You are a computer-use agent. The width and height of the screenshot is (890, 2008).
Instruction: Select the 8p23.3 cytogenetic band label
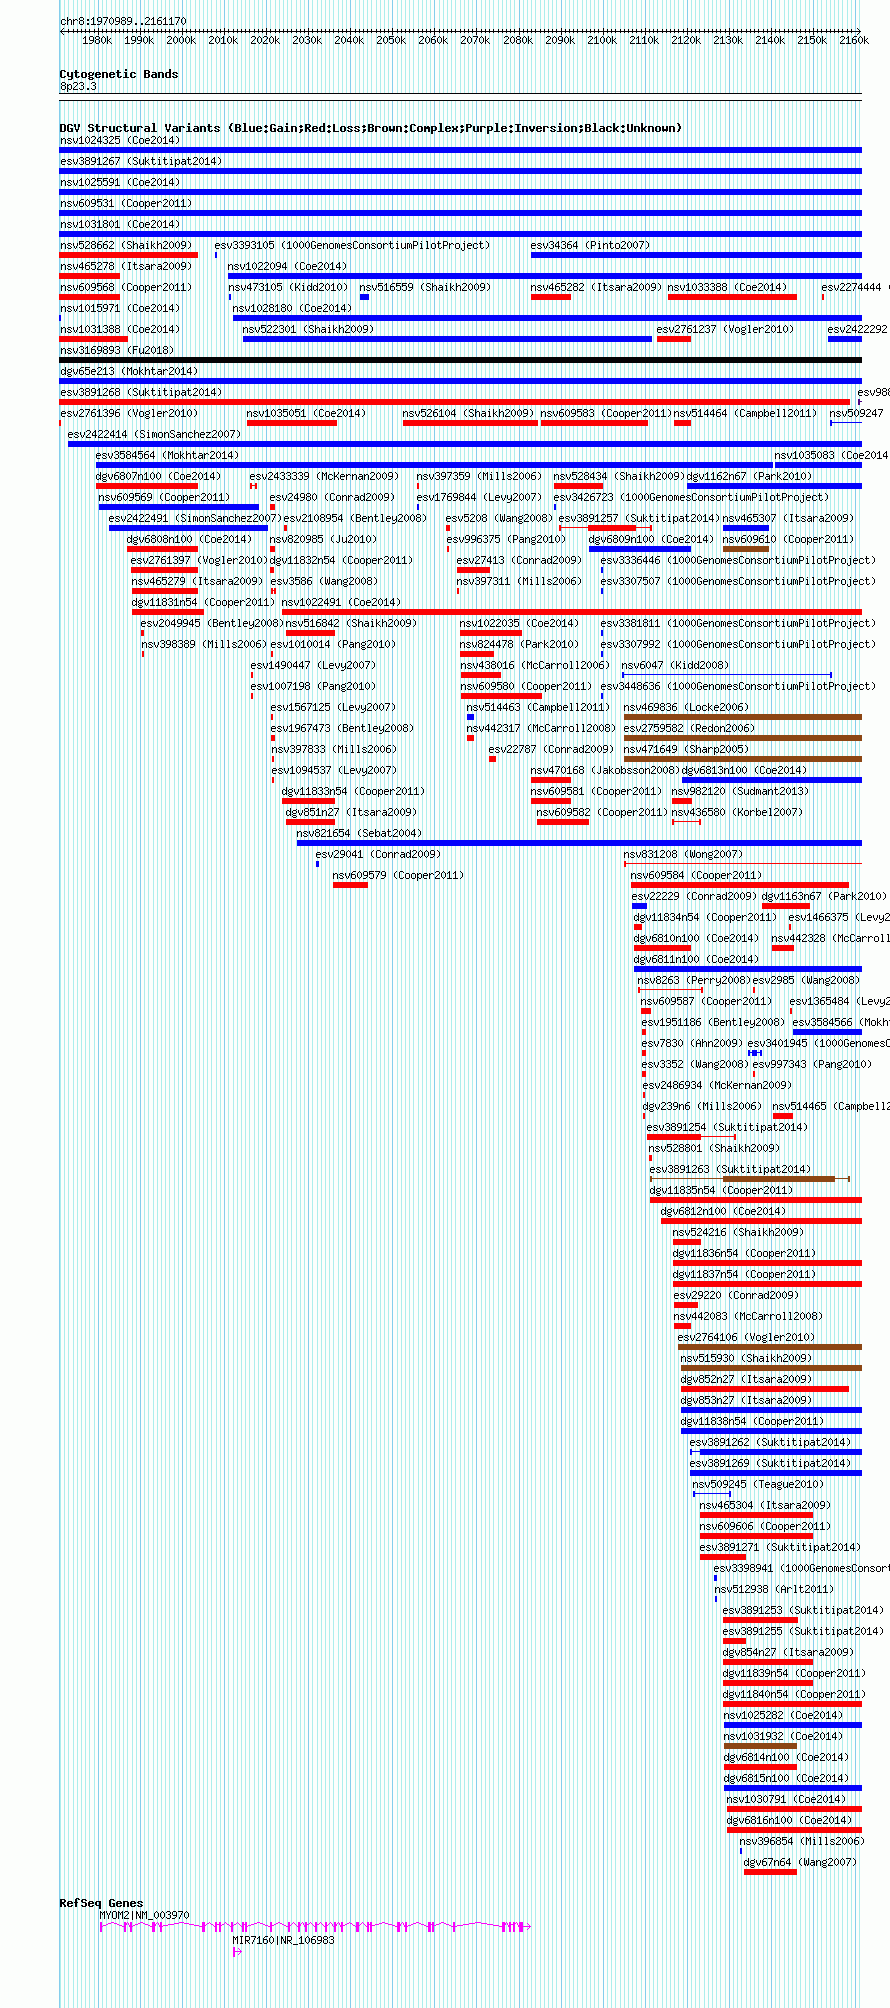pos(78,87)
